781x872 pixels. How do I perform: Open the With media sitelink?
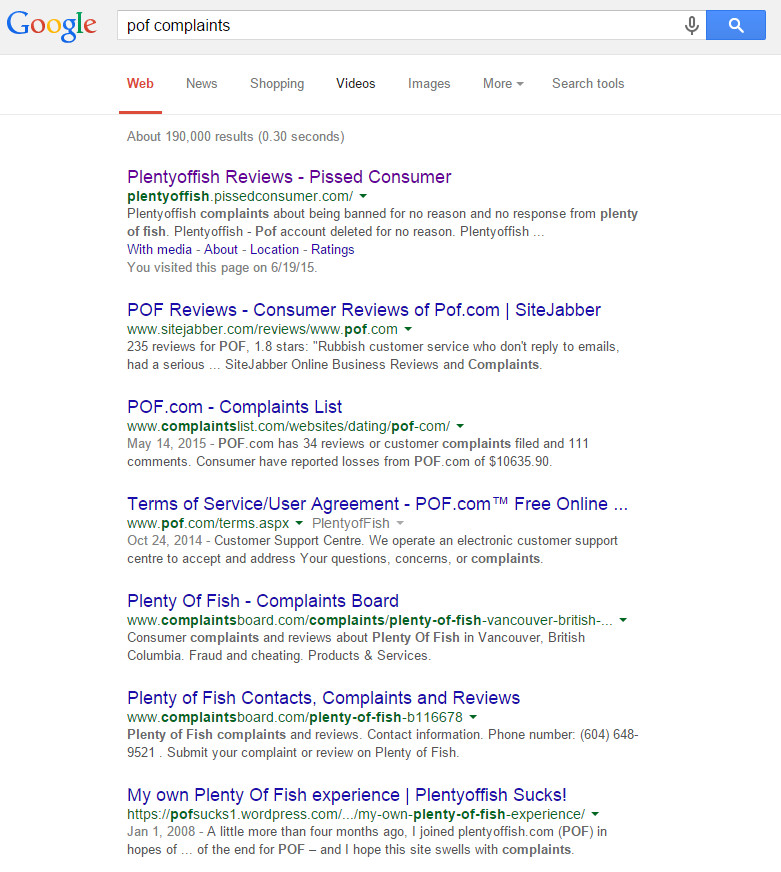(159, 249)
